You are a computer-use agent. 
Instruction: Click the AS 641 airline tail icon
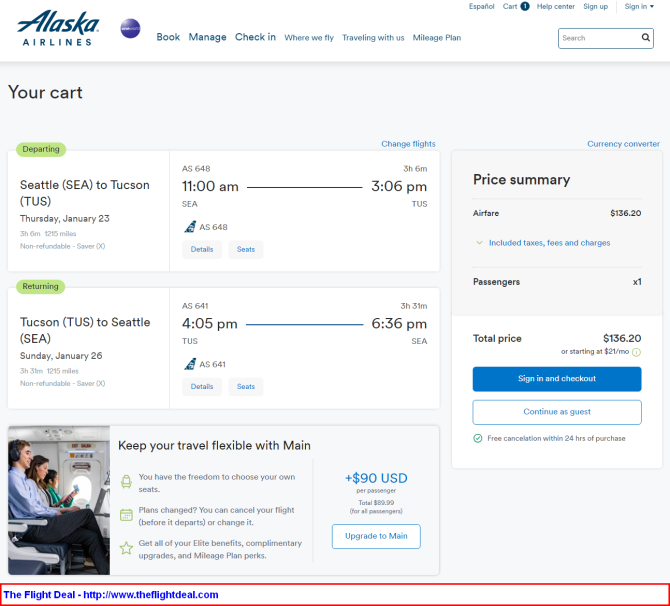coord(190,364)
